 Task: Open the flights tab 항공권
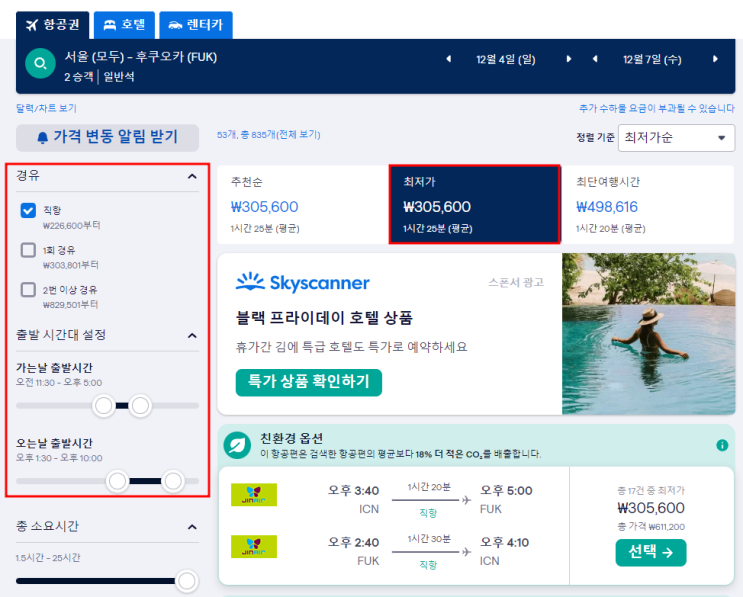(x=52, y=25)
